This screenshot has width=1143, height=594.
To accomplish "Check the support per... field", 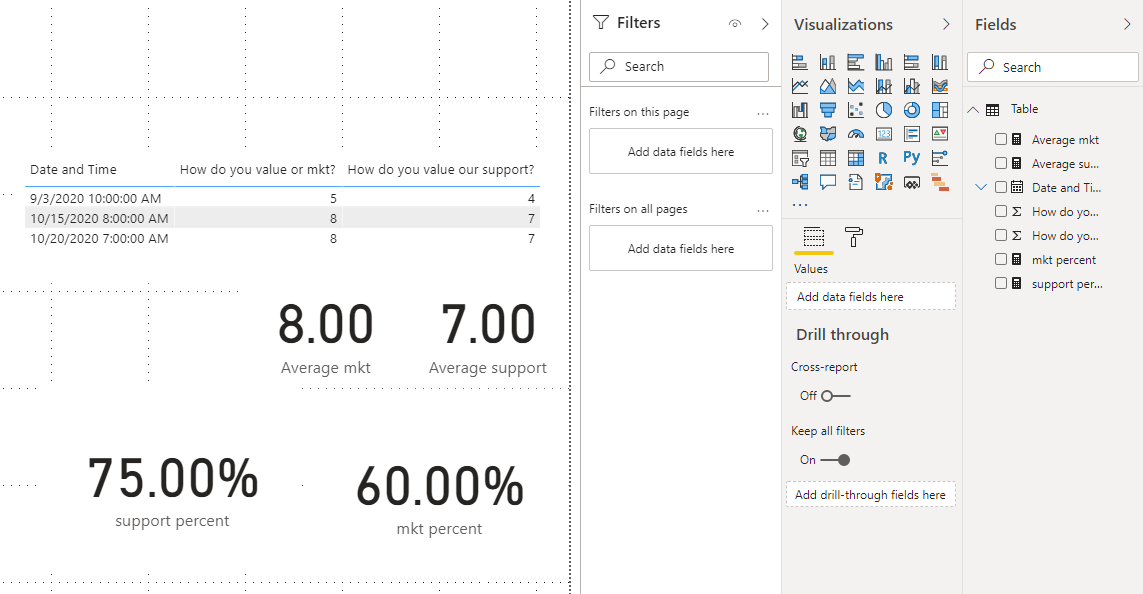I will coord(1001,284).
